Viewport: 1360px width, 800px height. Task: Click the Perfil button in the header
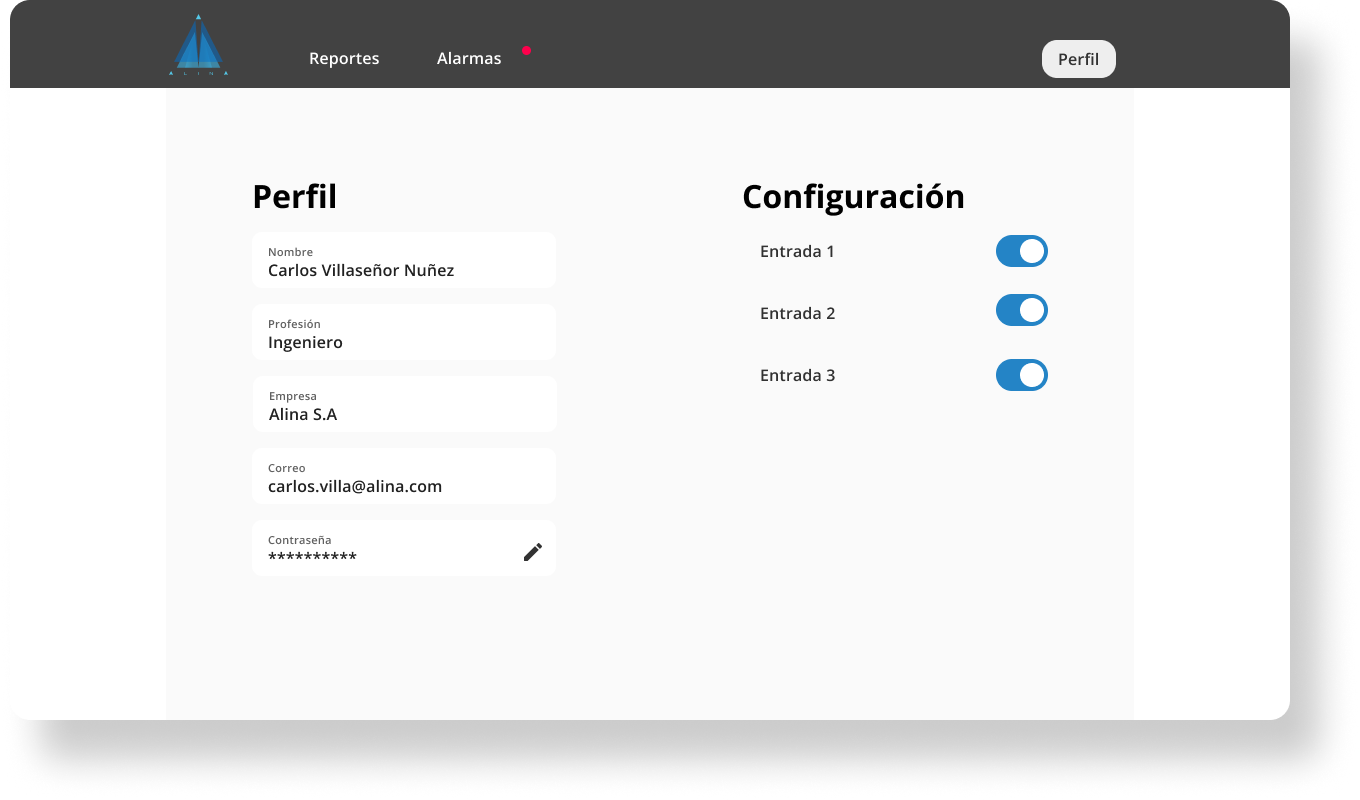(1078, 59)
